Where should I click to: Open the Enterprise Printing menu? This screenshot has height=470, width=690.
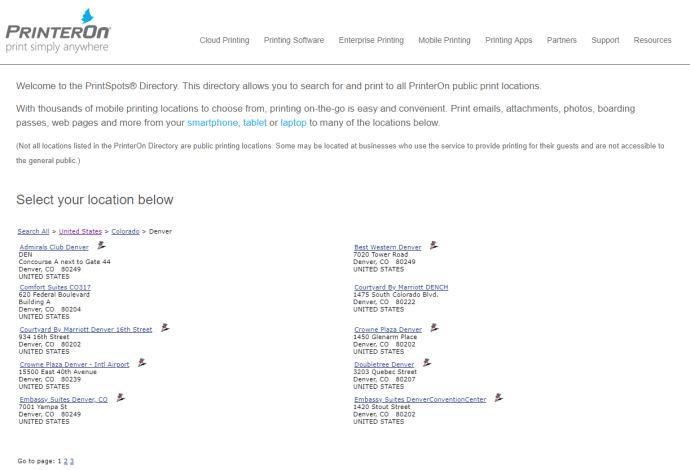click(371, 40)
